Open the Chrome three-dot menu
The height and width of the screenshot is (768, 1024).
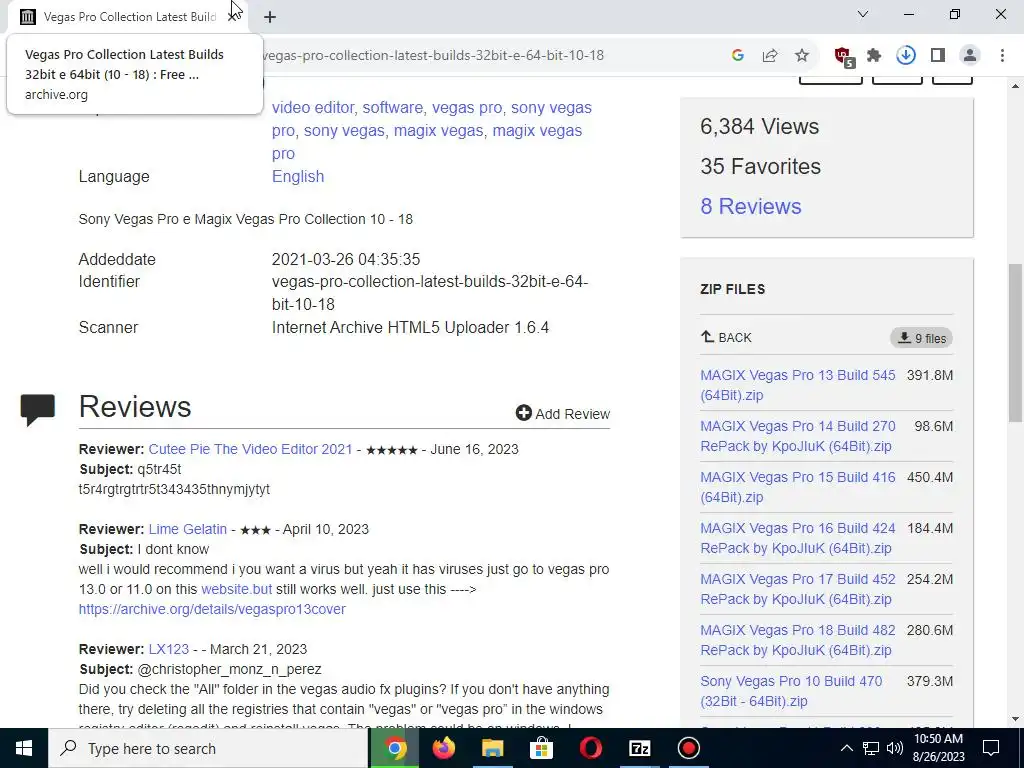click(x=1002, y=56)
